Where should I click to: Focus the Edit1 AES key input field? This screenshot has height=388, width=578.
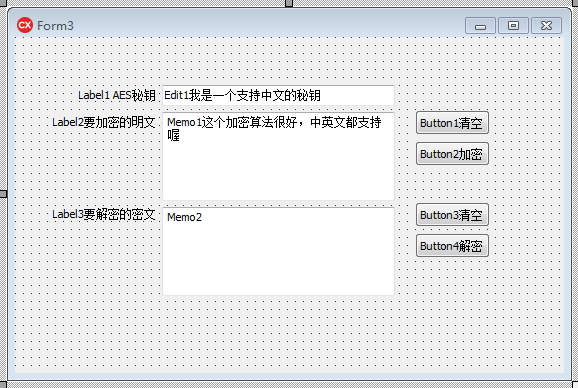click(278, 95)
